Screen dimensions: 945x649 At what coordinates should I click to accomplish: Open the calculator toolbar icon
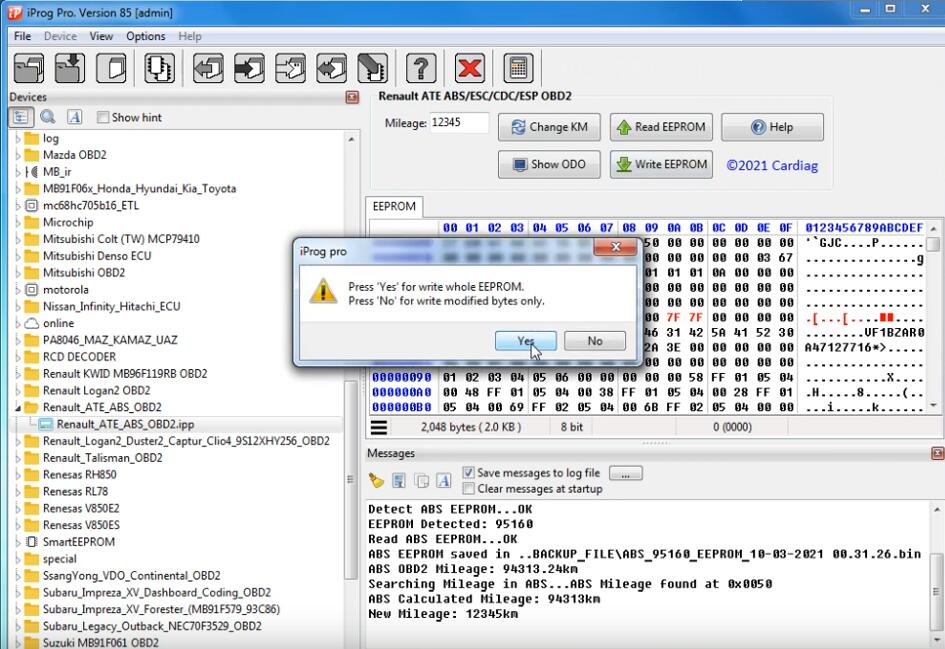point(518,67)
